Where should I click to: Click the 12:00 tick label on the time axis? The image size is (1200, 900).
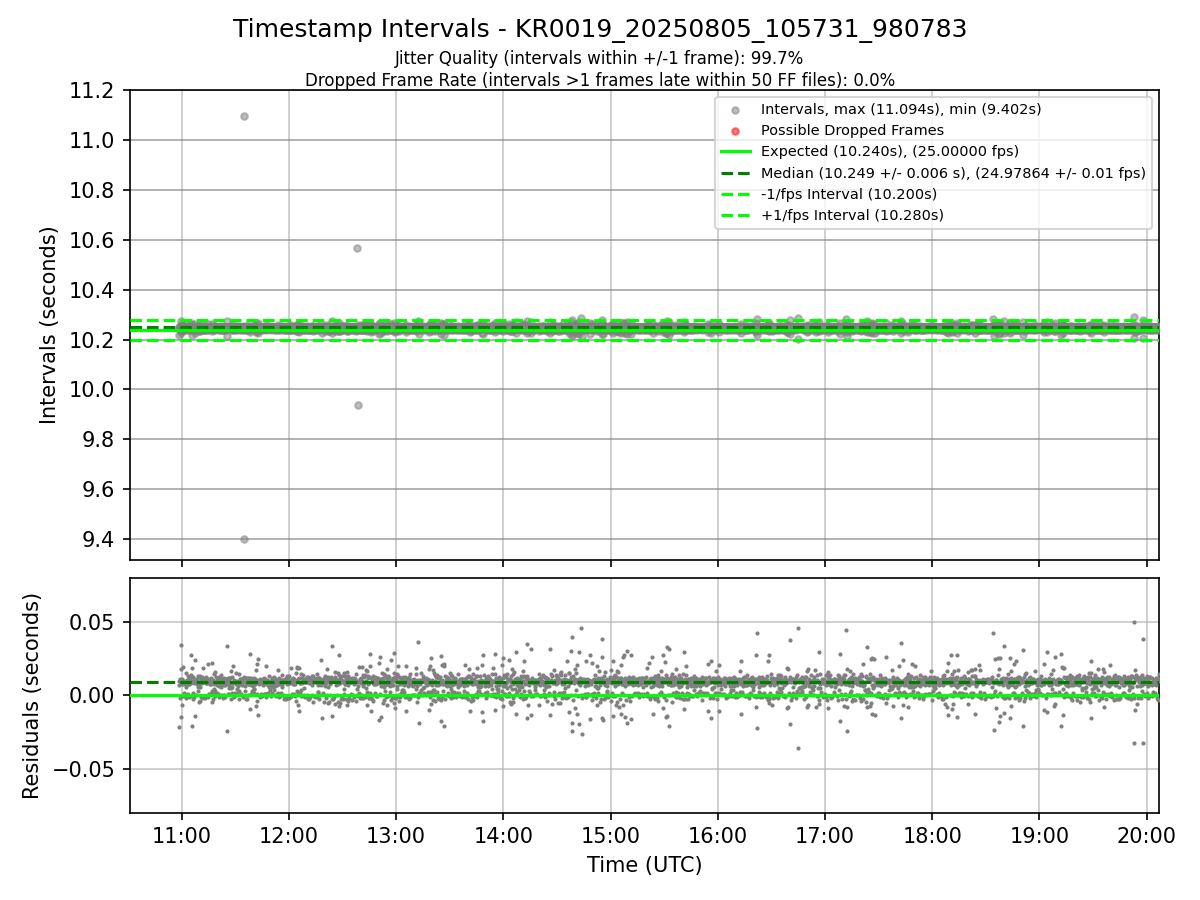point(288,835)
